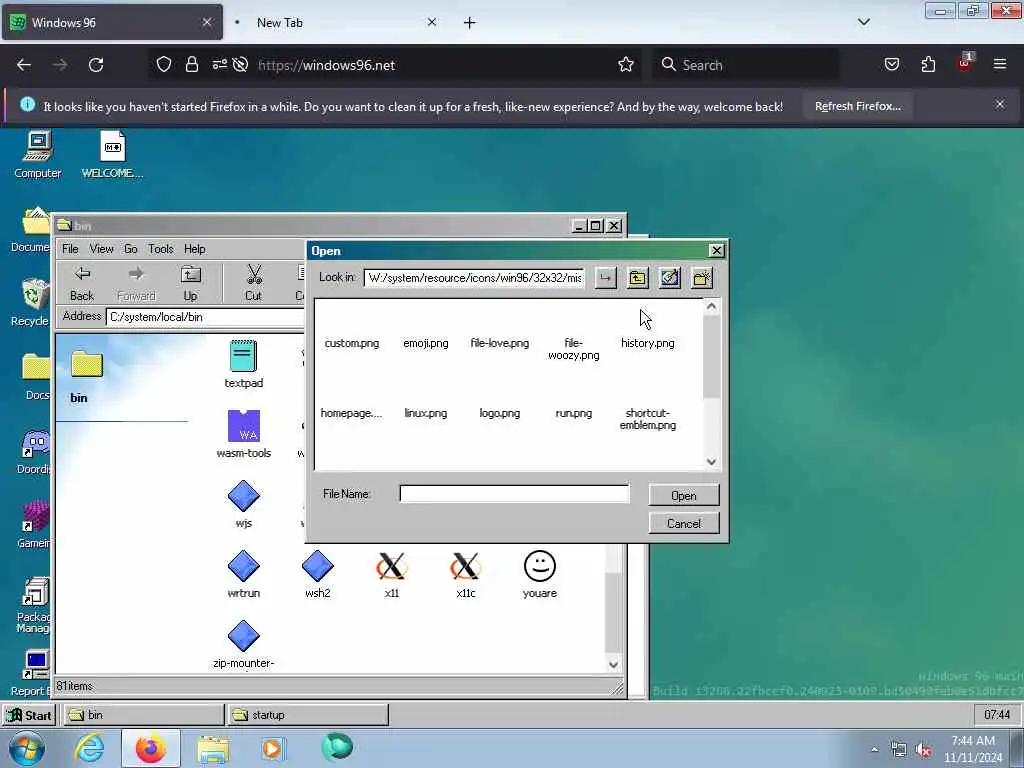This screenshot has height=768, width=1024.
Task: Click the Look in path field
Action: (x=474, y=278)
